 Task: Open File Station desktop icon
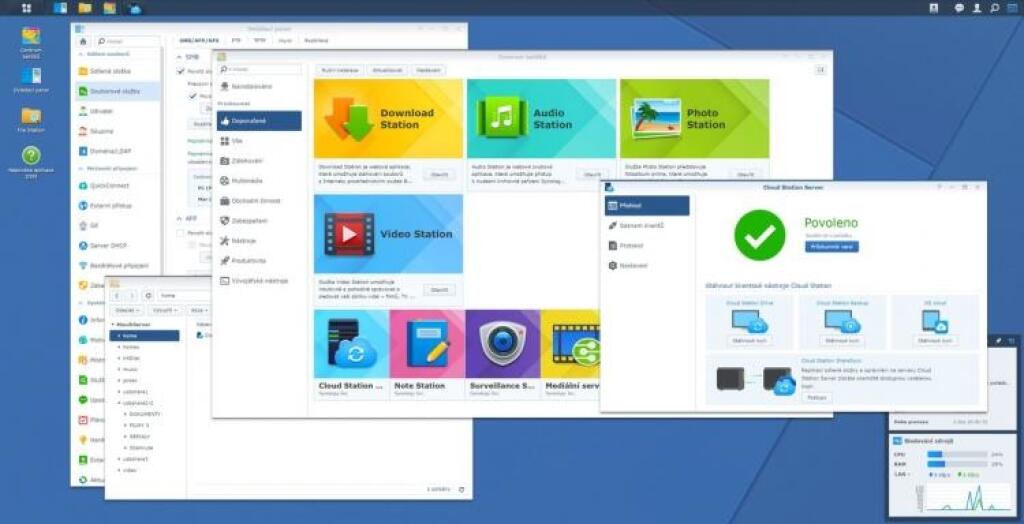pyautogui.click(x=31, y=120)
